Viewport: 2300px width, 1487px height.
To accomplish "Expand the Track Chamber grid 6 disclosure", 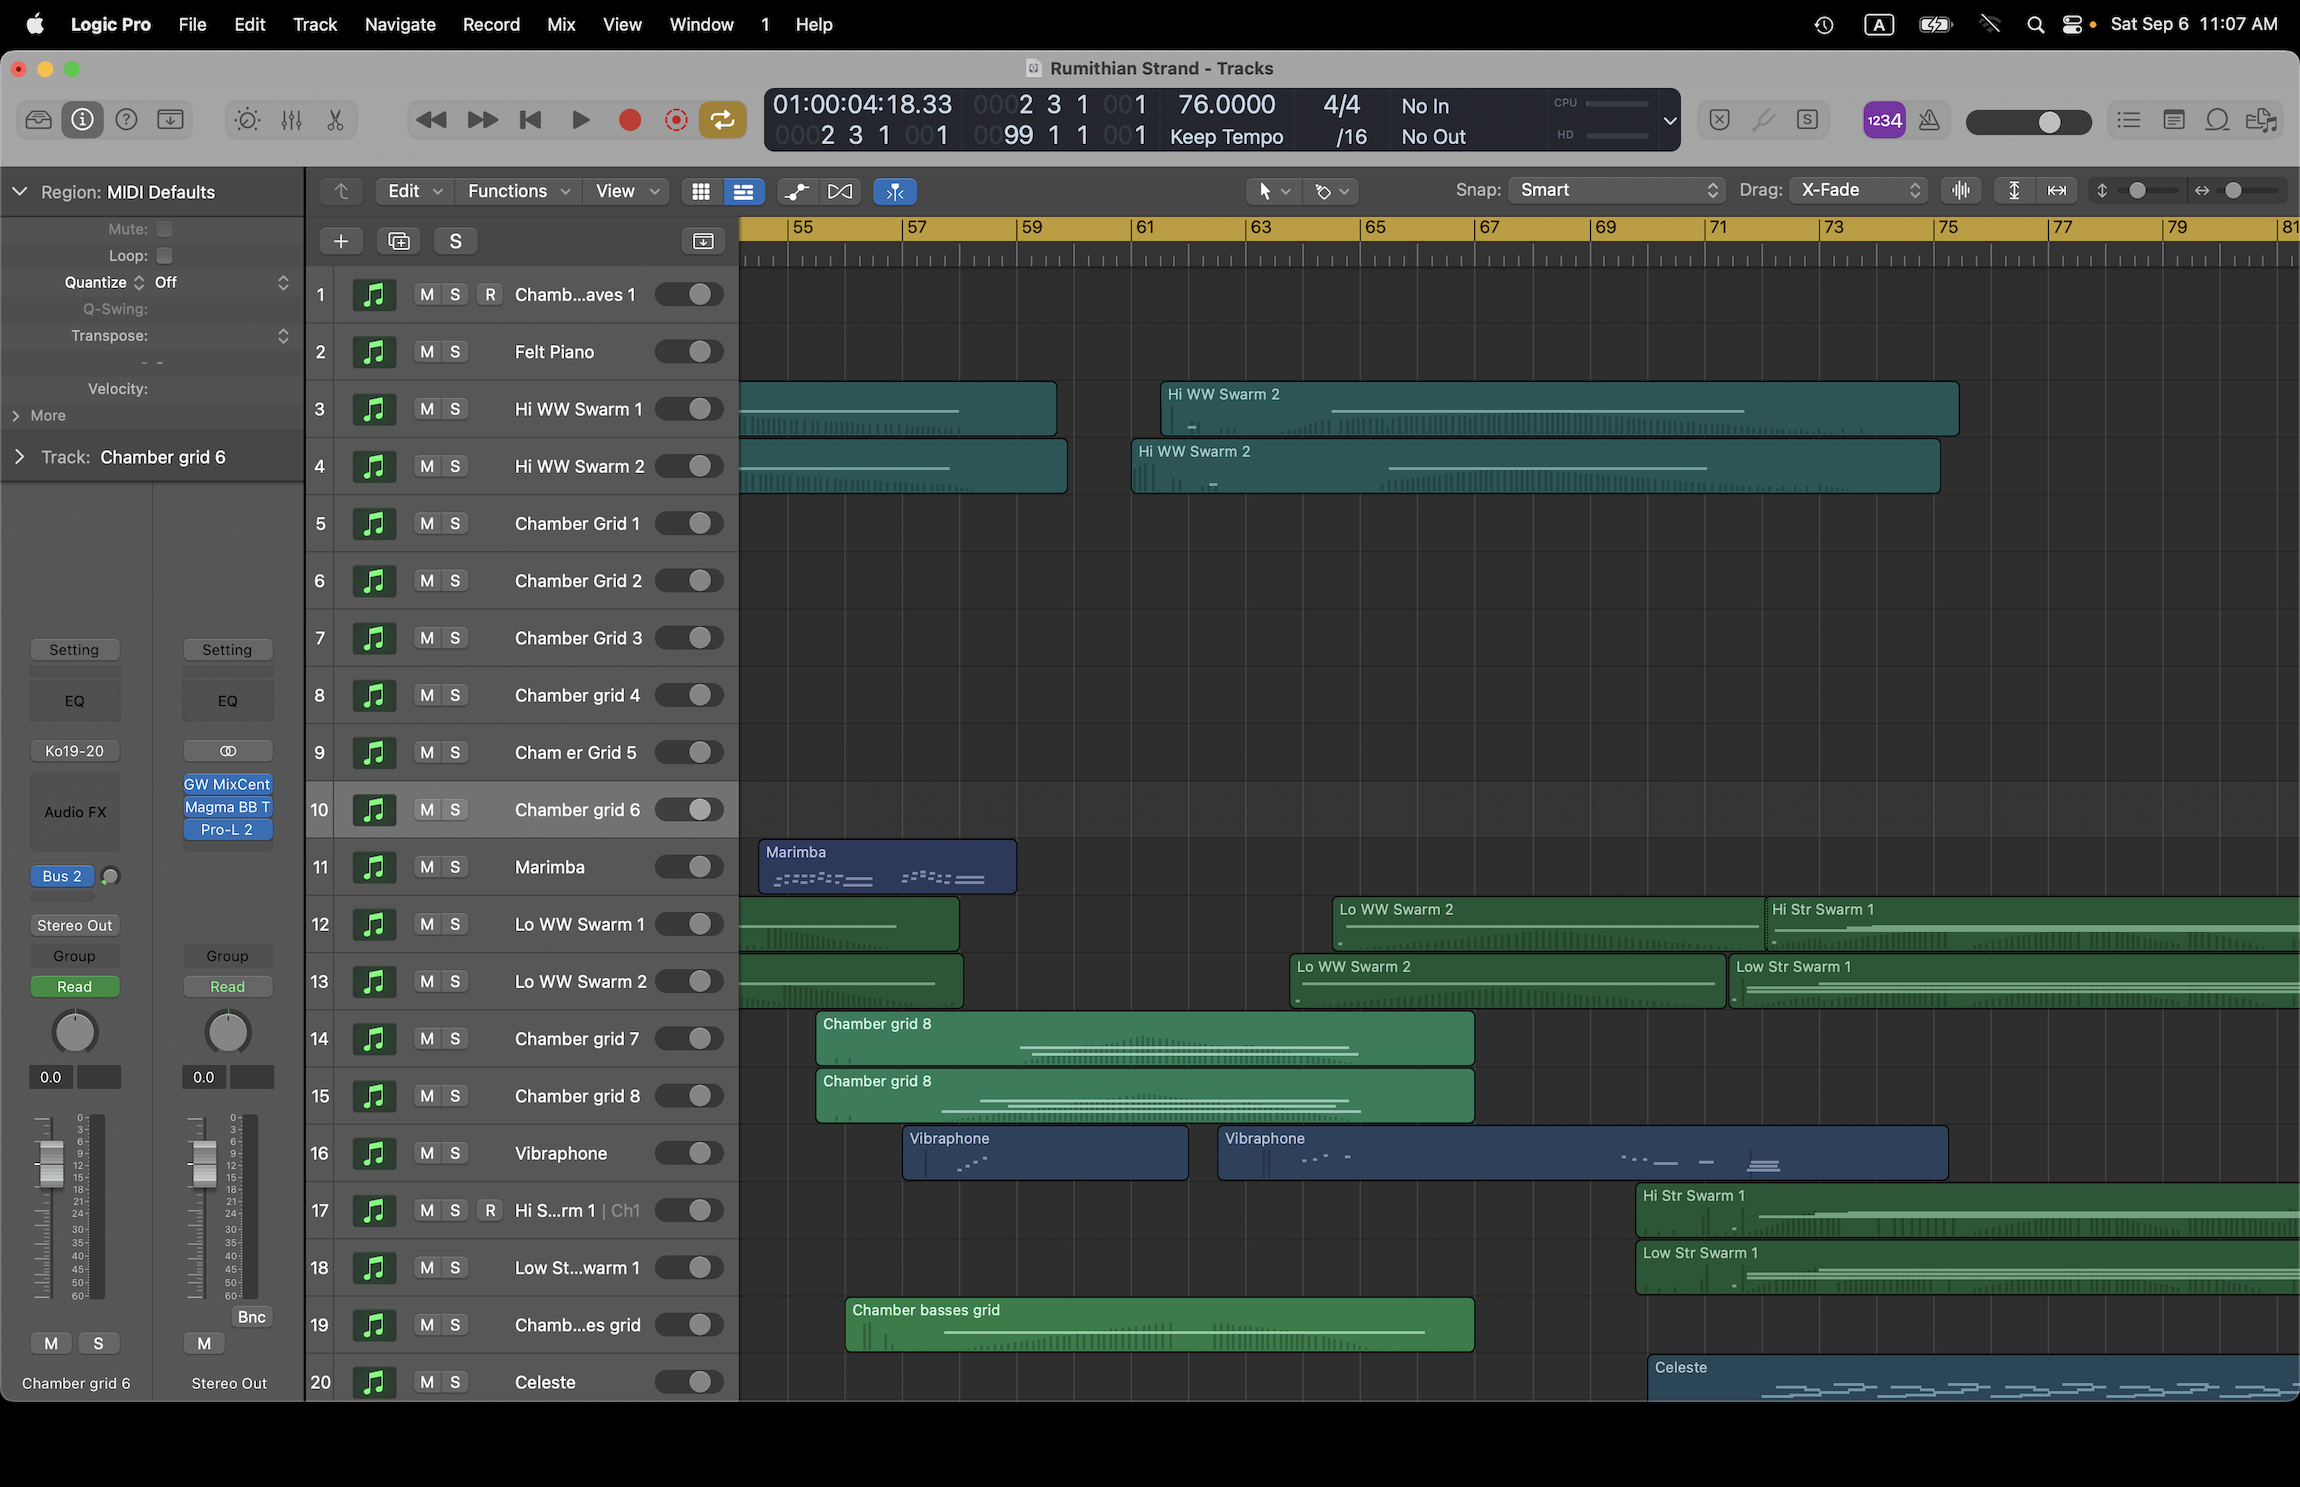I will coord(19,457).
